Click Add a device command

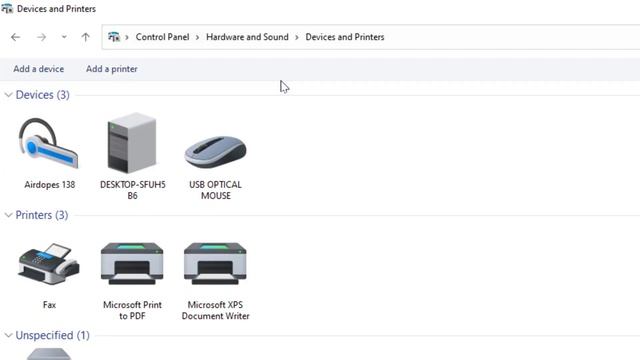pyautogui.click(x=39, y=69)
